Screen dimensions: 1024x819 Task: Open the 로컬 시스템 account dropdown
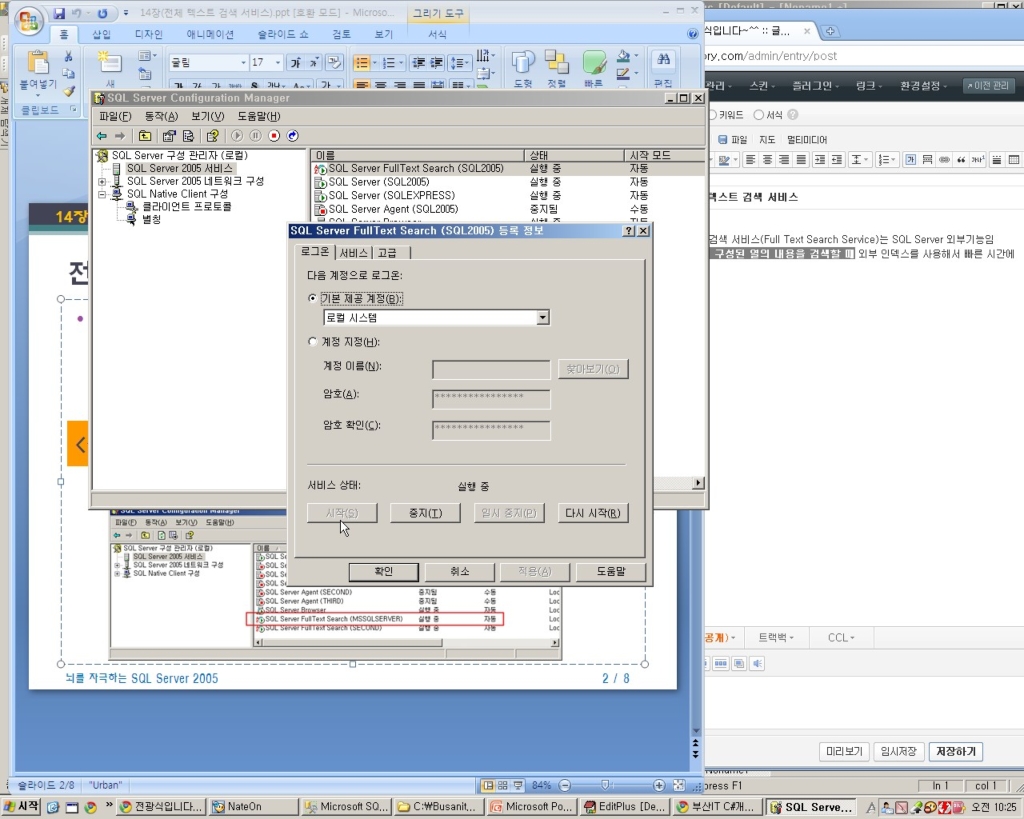tap(543, 317)
